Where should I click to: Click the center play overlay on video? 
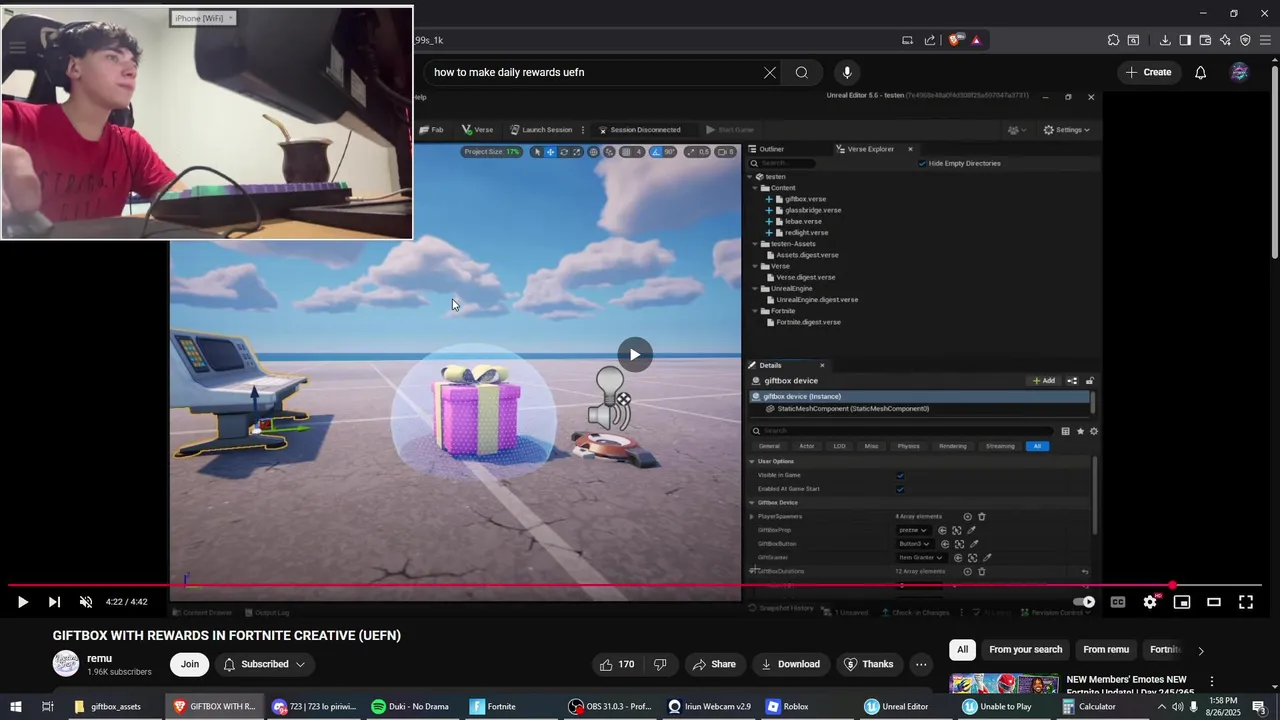pos(634,354)
